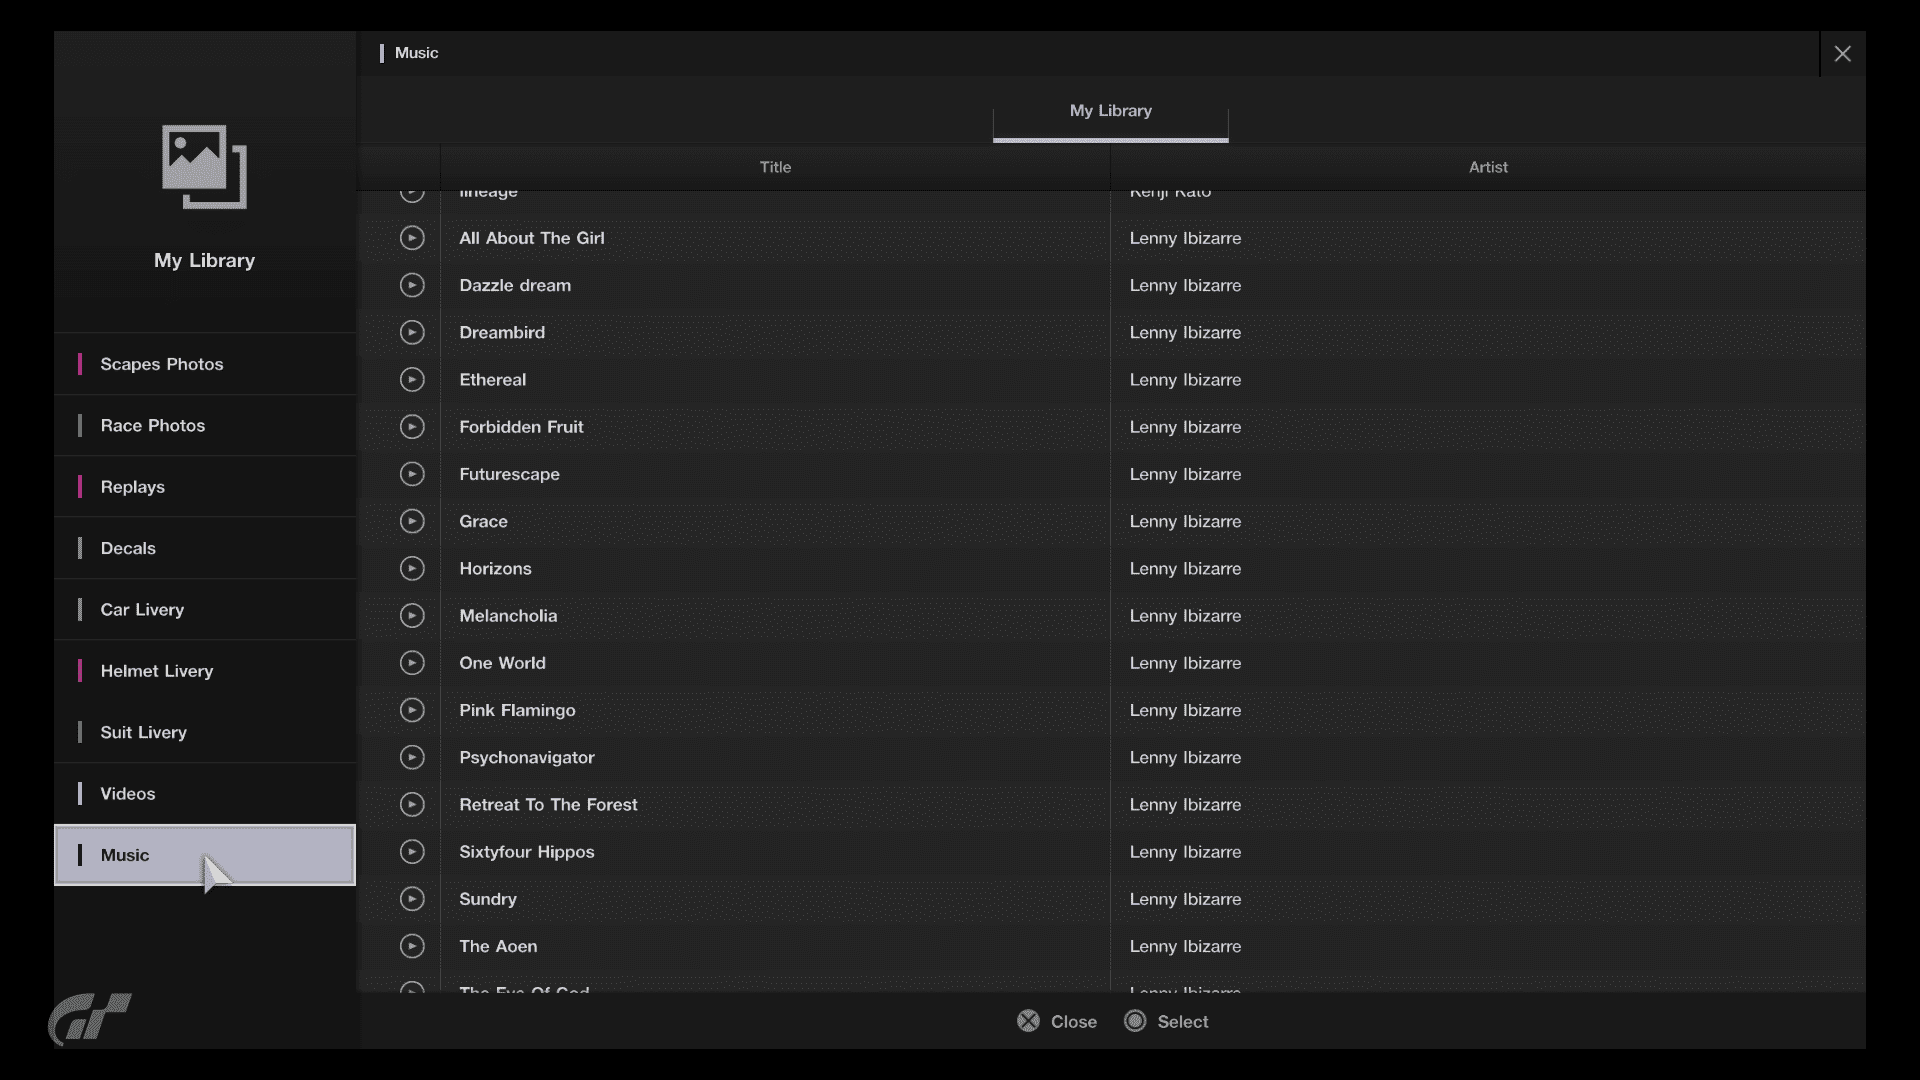The width and height of the screenshot is (1920, 1080).
Task: Select the Melancholia track title
Action: pos(508,616)
